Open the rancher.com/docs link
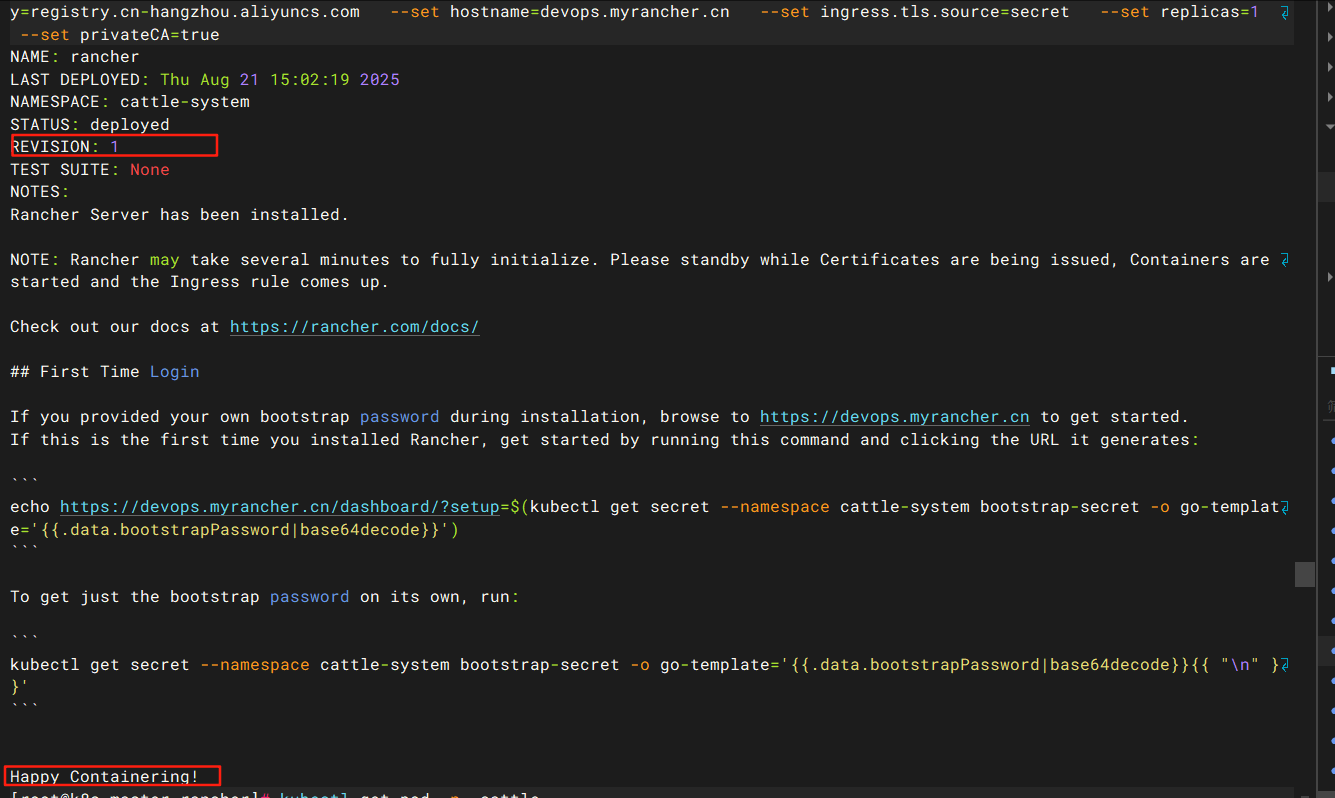This screenshot has width=1335, height=798. pyautogui.click(x=355, y=327)
